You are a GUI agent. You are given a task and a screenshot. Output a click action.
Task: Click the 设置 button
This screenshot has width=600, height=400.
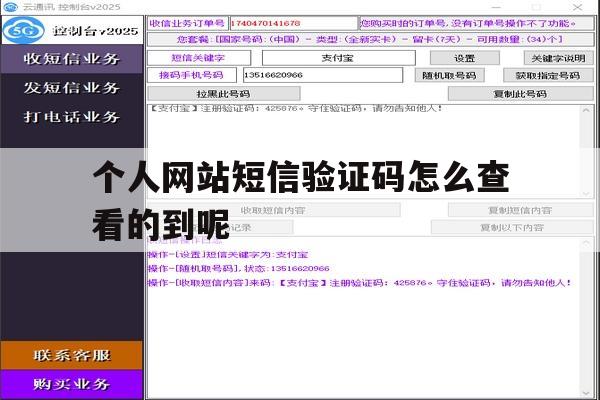[465, 58]
